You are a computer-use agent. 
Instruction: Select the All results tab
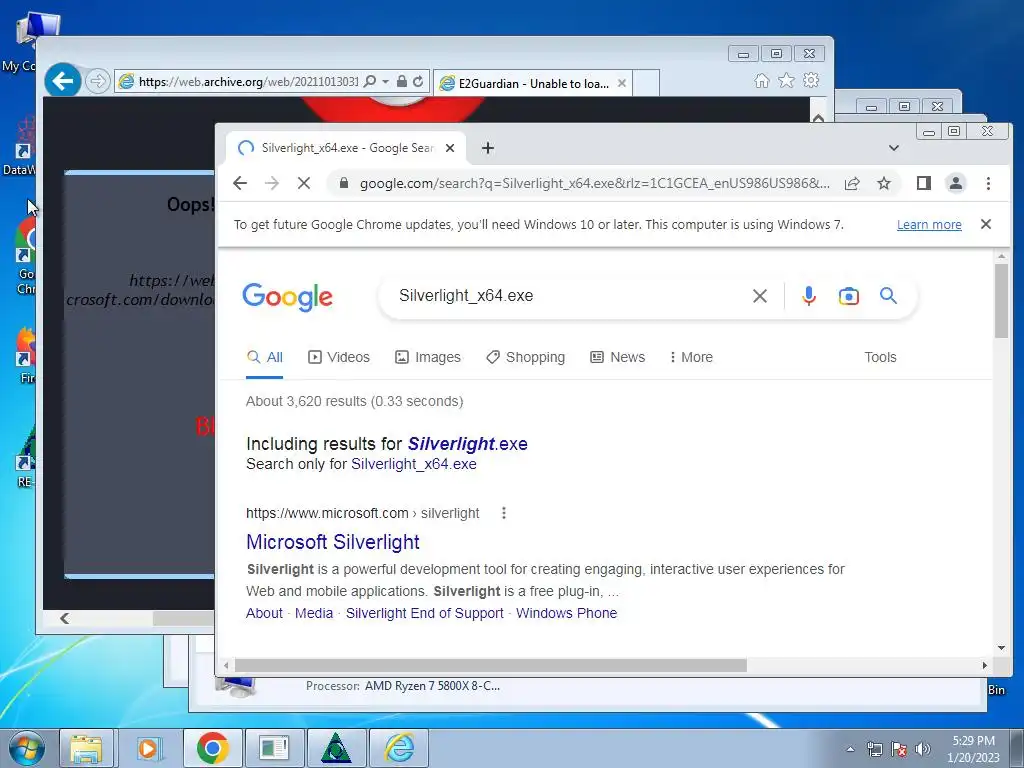pos(264,357)
